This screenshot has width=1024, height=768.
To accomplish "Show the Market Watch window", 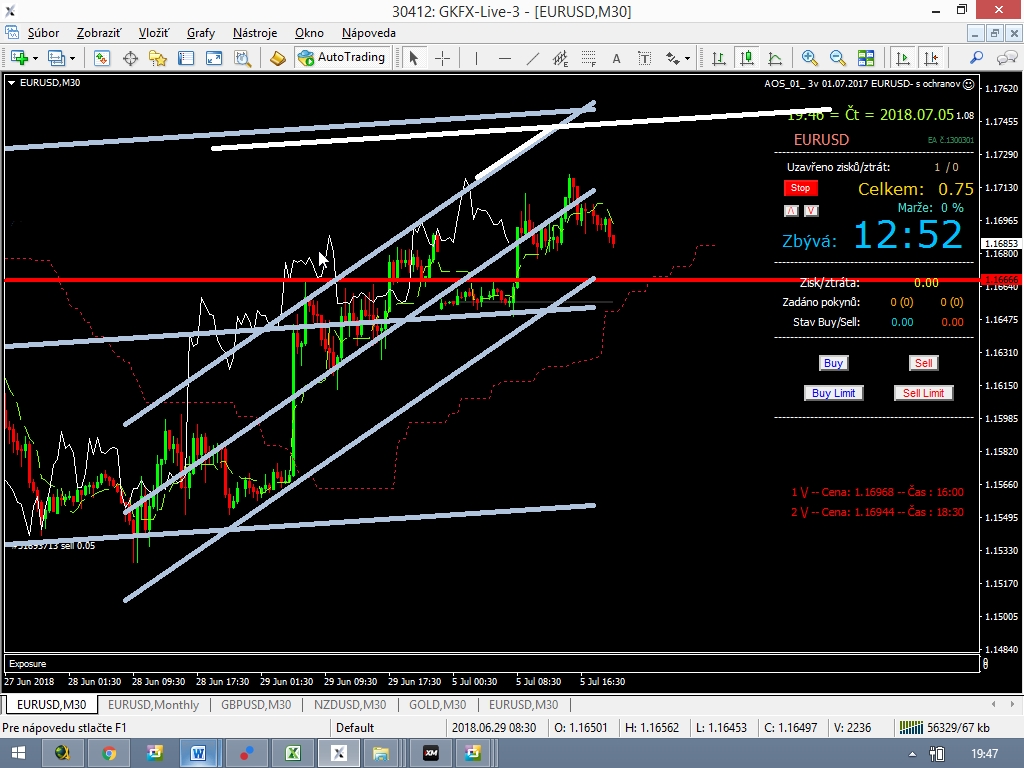I will coord(101,58).
